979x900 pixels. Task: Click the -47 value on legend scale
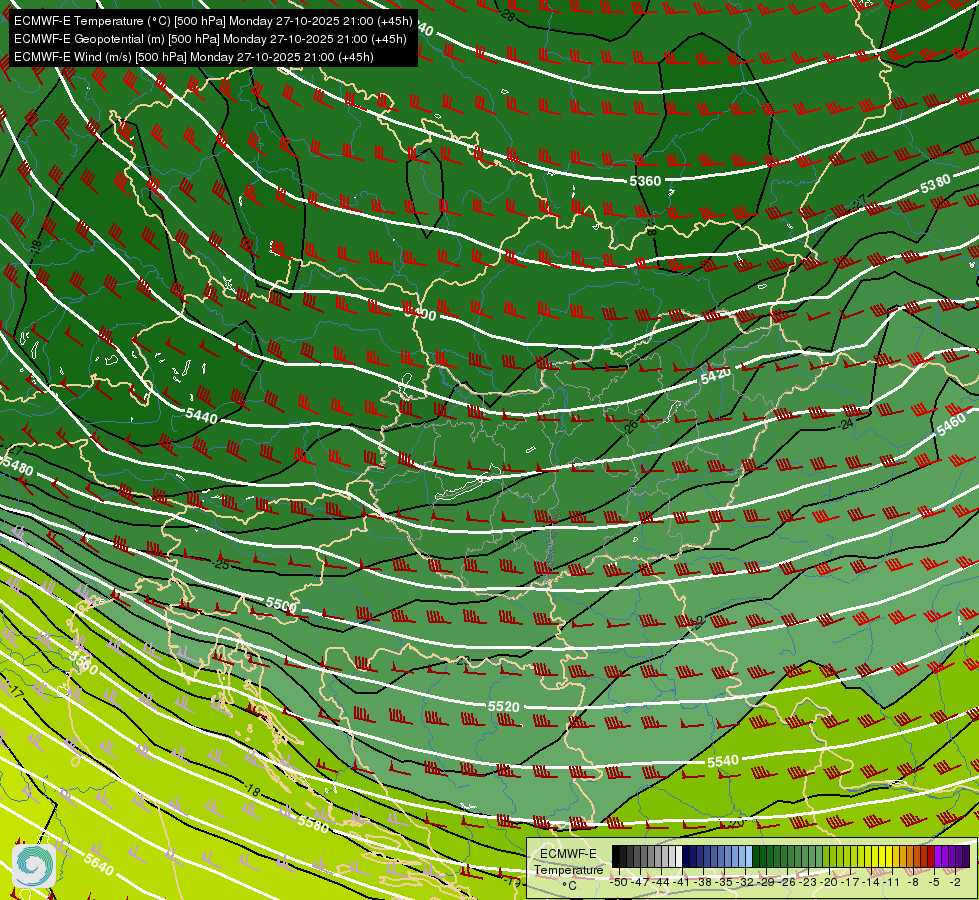(x=641, y=882)
